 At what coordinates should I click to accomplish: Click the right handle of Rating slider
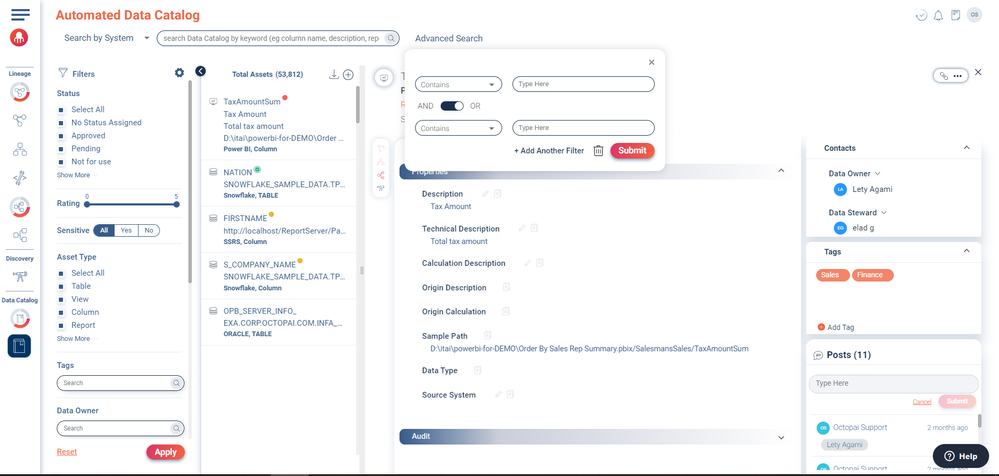[x=176, y=205]
